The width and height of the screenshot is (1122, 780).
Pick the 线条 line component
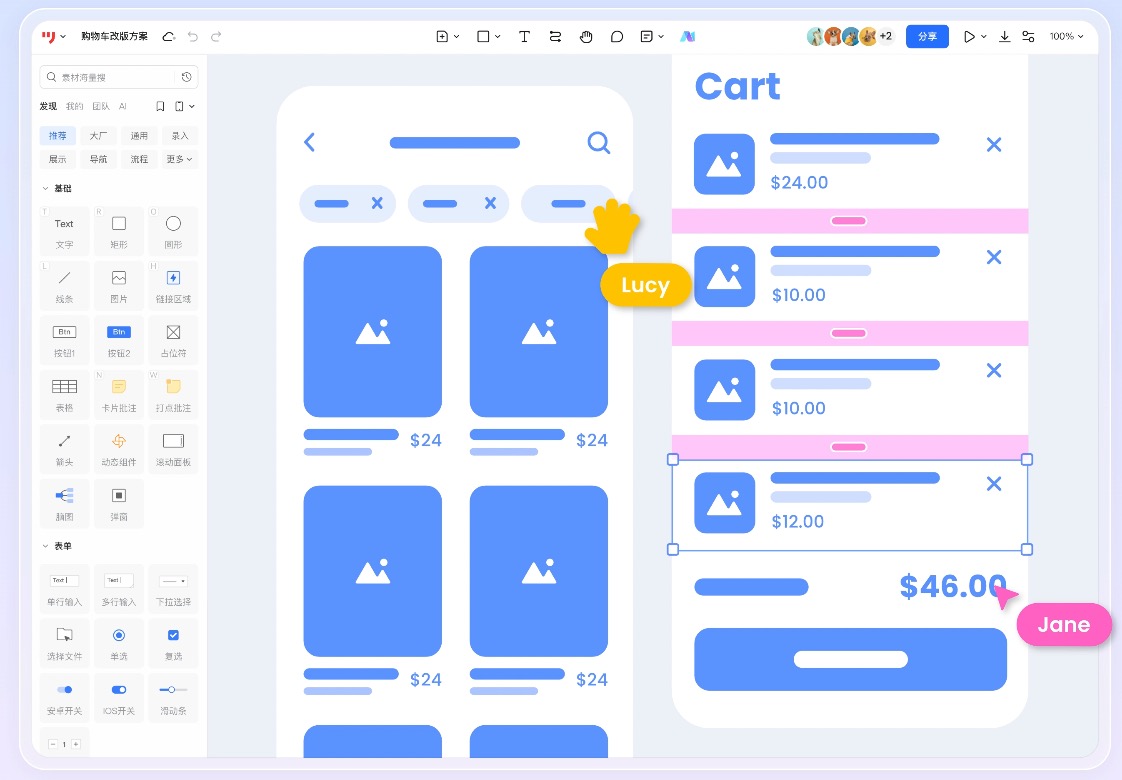tap(64, 286)
